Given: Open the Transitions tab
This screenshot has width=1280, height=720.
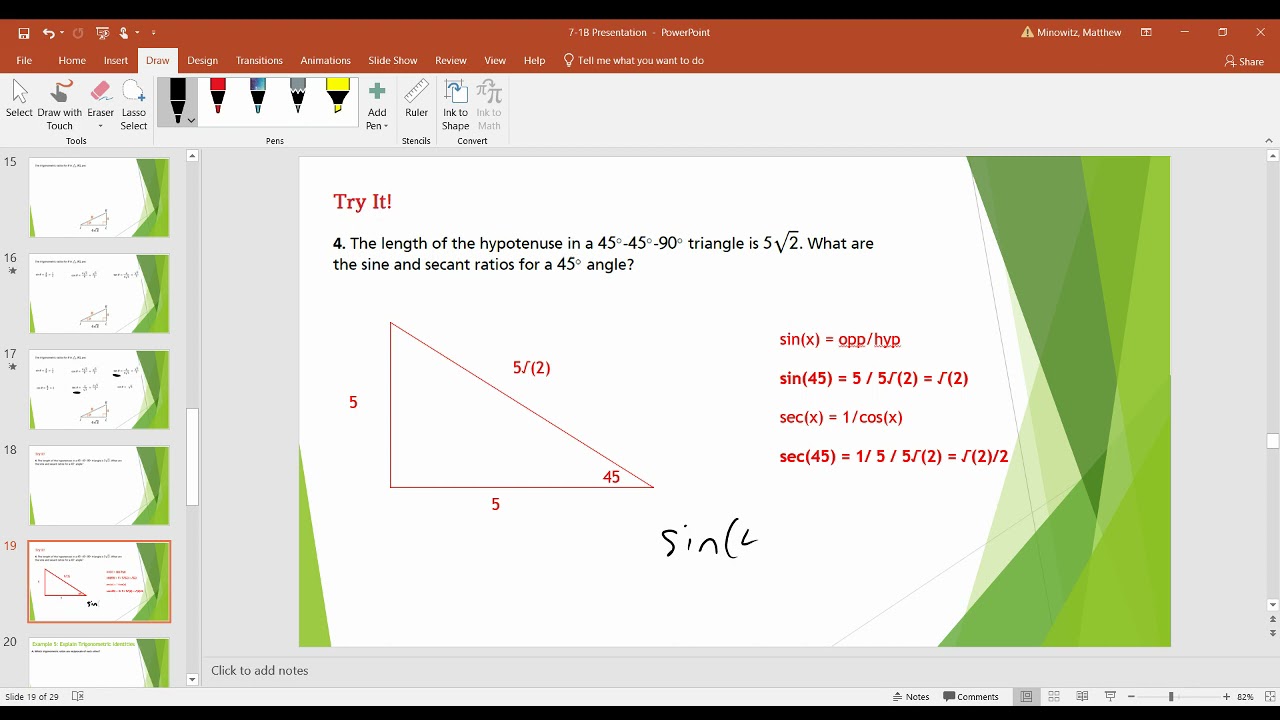Looking at the screenshot, I should 259,60.
